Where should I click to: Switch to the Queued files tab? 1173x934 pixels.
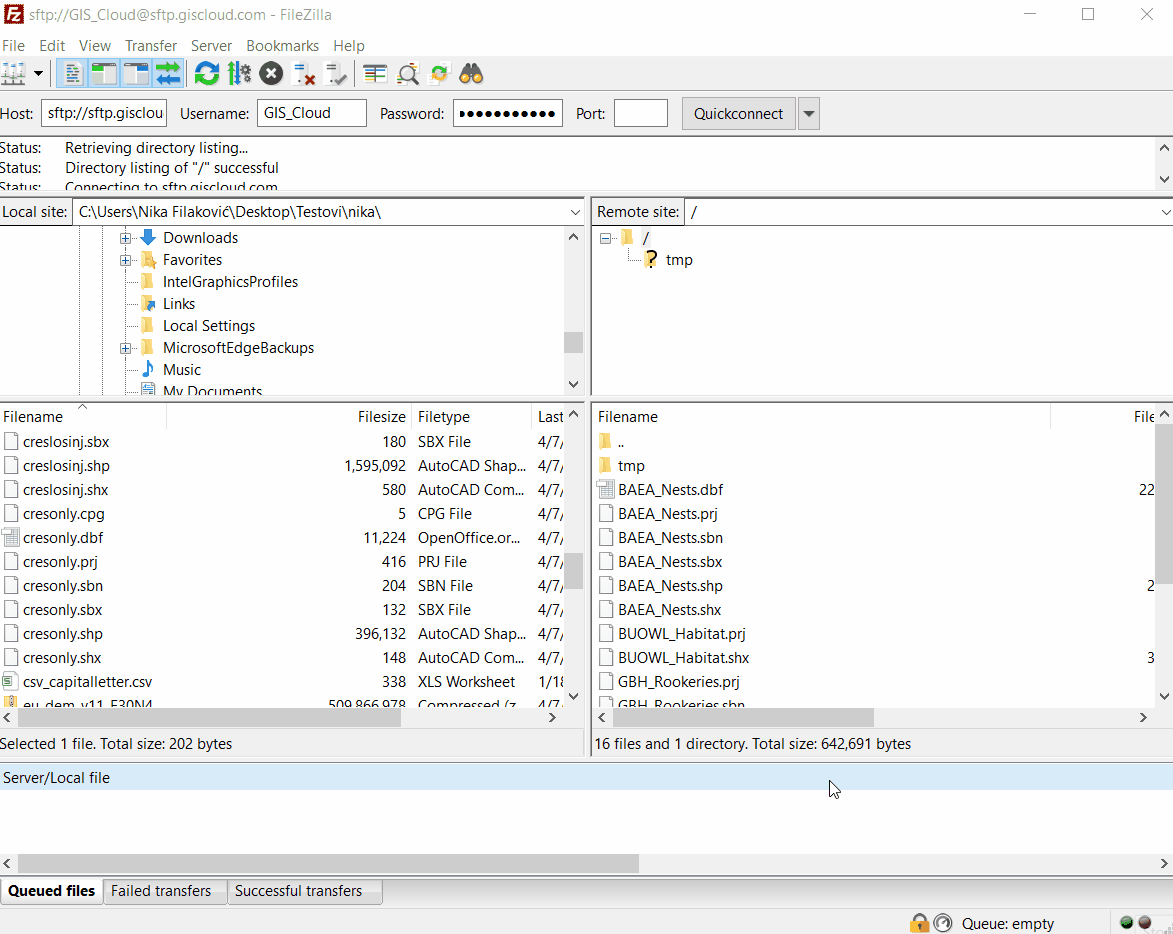tap(52, 891)
